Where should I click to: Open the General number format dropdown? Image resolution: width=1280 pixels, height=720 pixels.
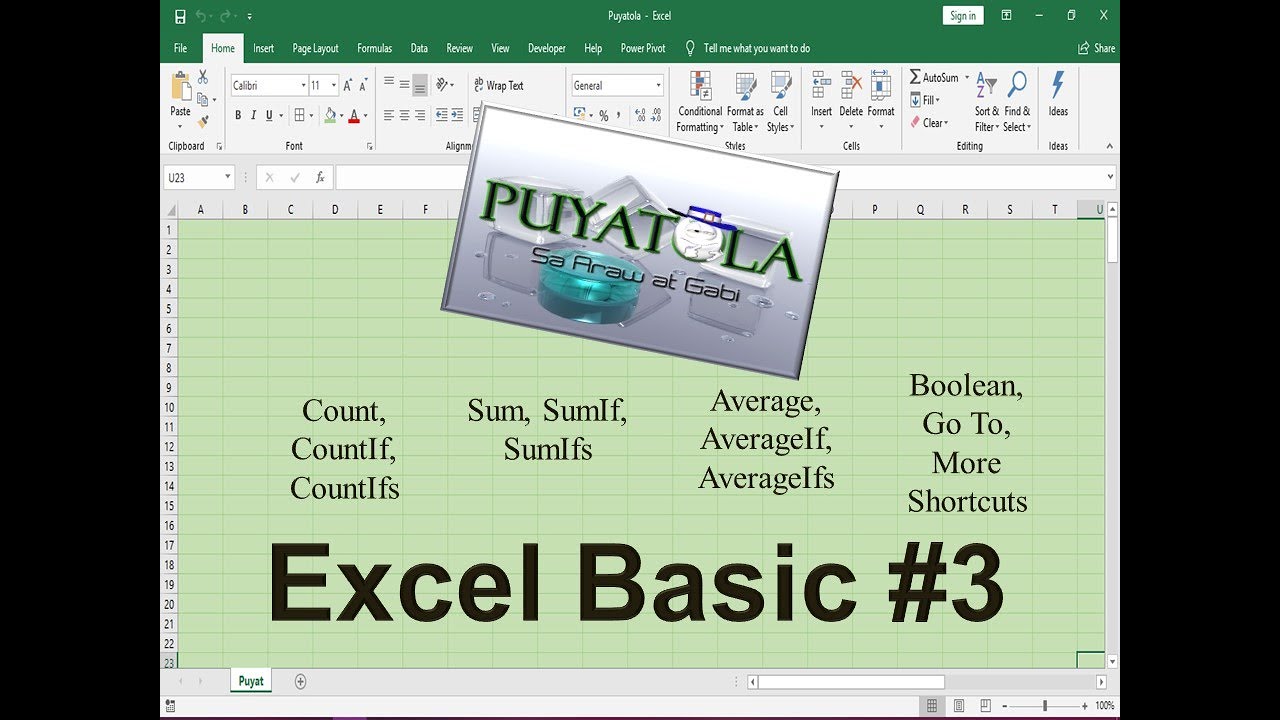click(x=658, y=86)
